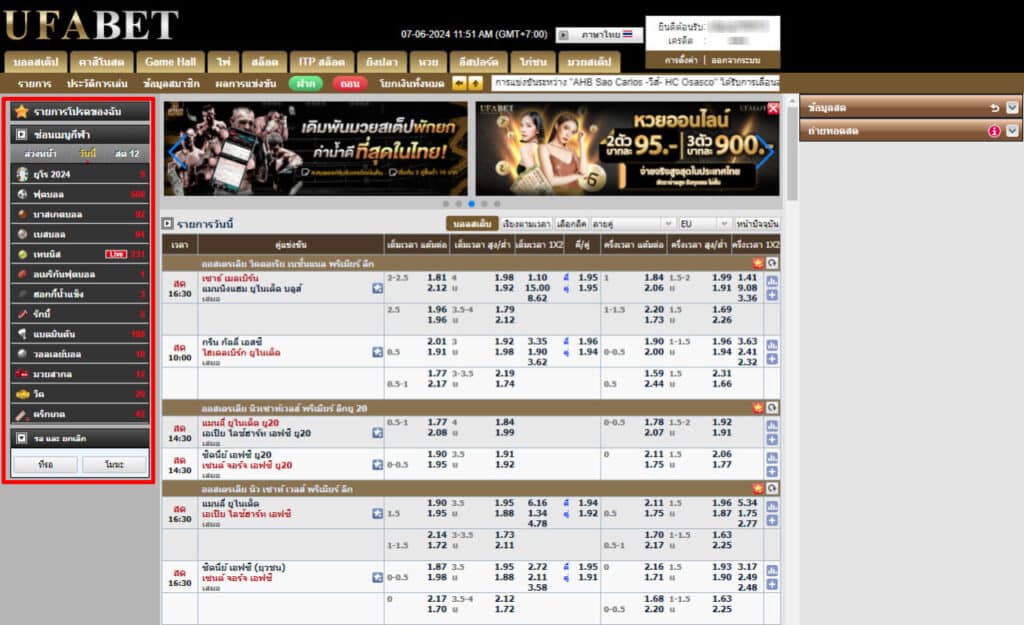The width and height of the screenshot is (1024, 625).
Task: Open รักบี้ sport in the sidebar
Action: click(79, 314)
